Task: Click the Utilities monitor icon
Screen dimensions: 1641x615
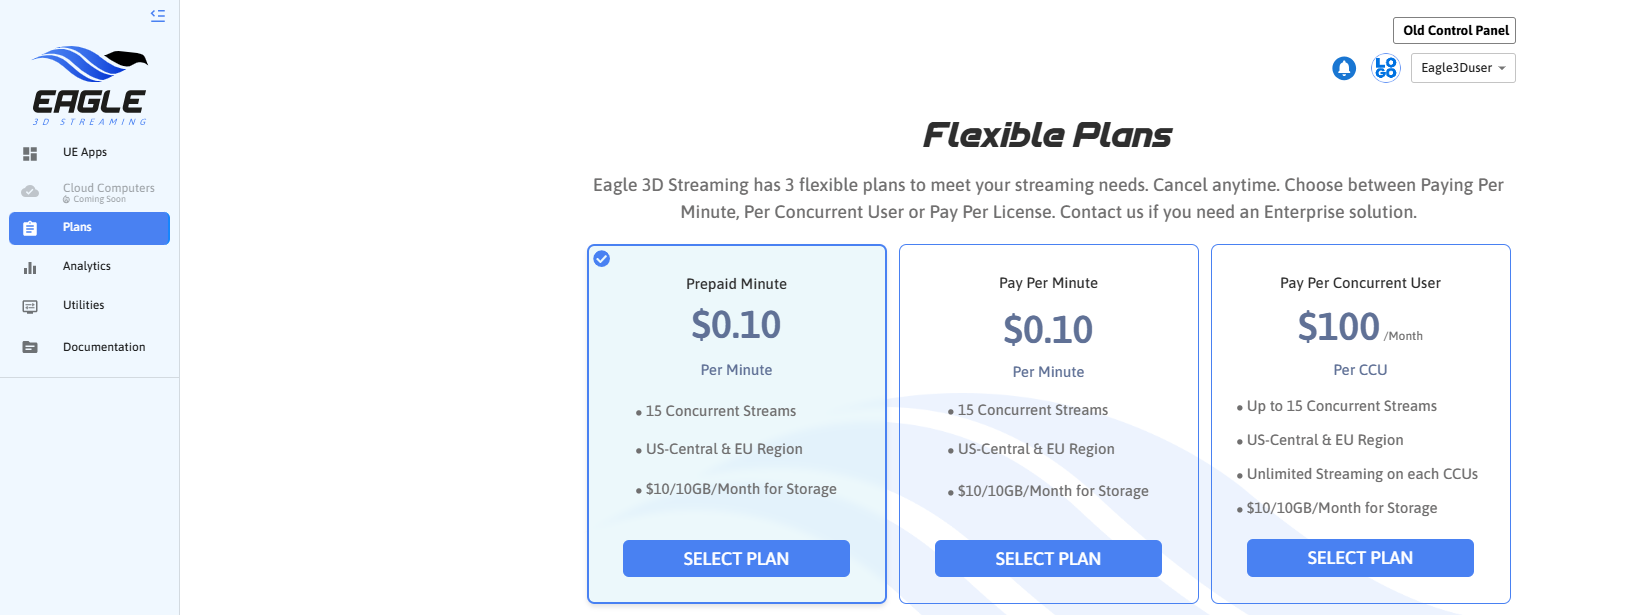Action: pos(30,306)
